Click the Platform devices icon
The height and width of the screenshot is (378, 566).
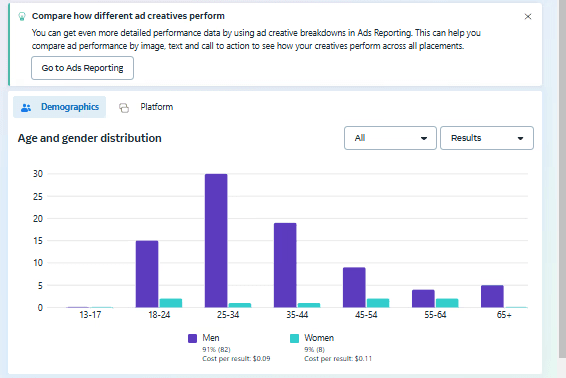pyautogui.click(x=124, y=108)
